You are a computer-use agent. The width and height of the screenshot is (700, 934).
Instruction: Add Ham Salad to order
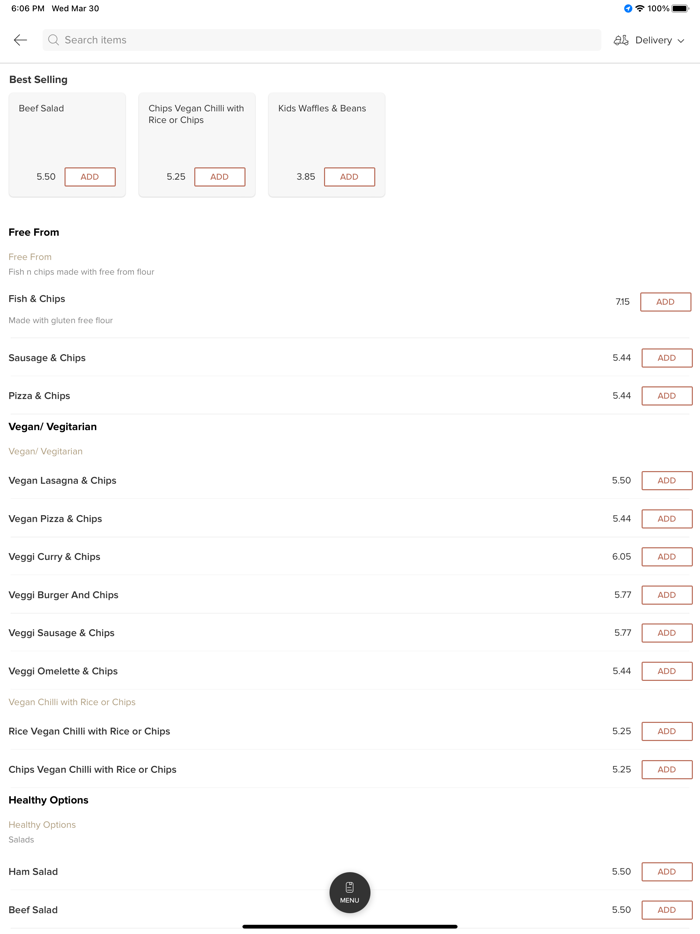pos(666,872)
